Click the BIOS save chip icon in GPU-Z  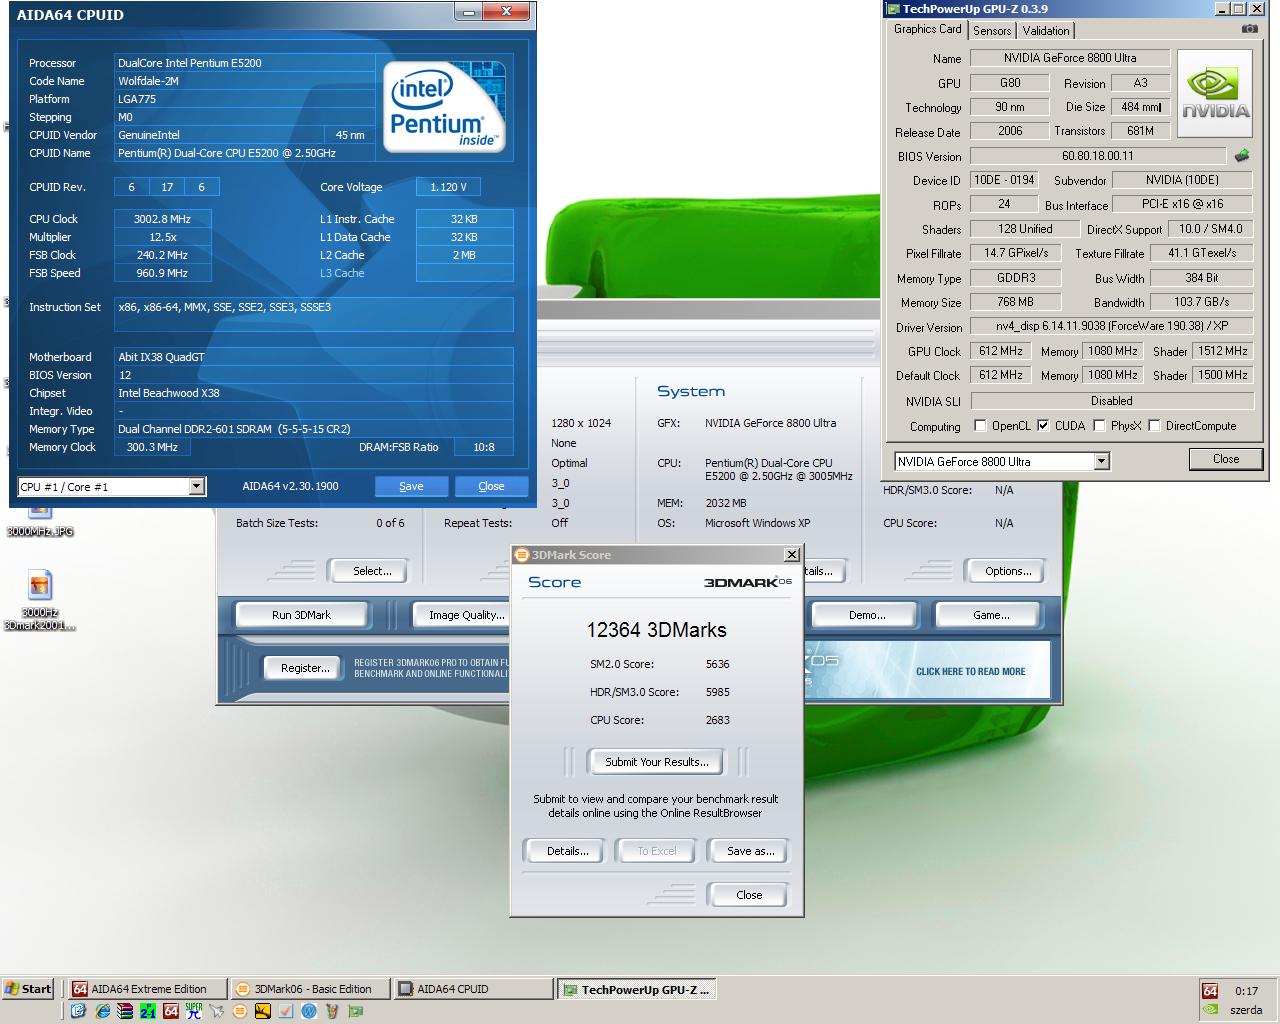1242,156
